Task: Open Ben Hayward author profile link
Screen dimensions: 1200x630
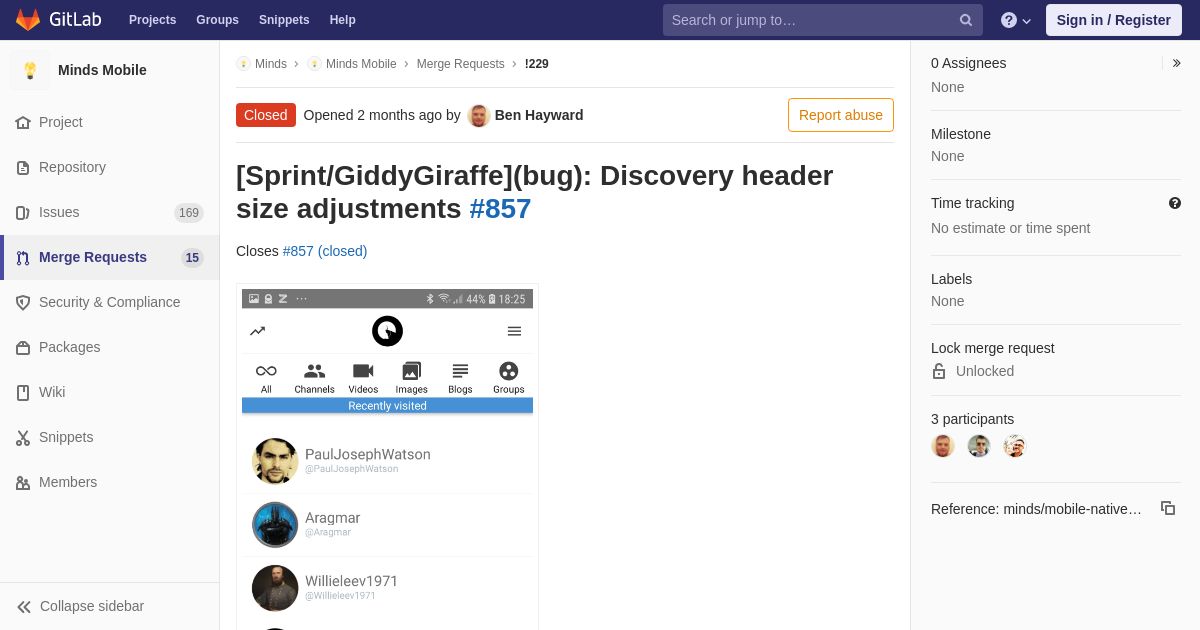Action: pyautogui.click(x=539, y=115)
